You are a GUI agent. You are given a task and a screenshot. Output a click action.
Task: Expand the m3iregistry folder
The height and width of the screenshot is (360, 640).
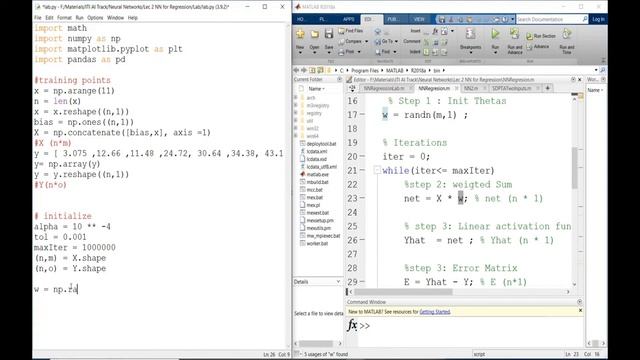296,105
